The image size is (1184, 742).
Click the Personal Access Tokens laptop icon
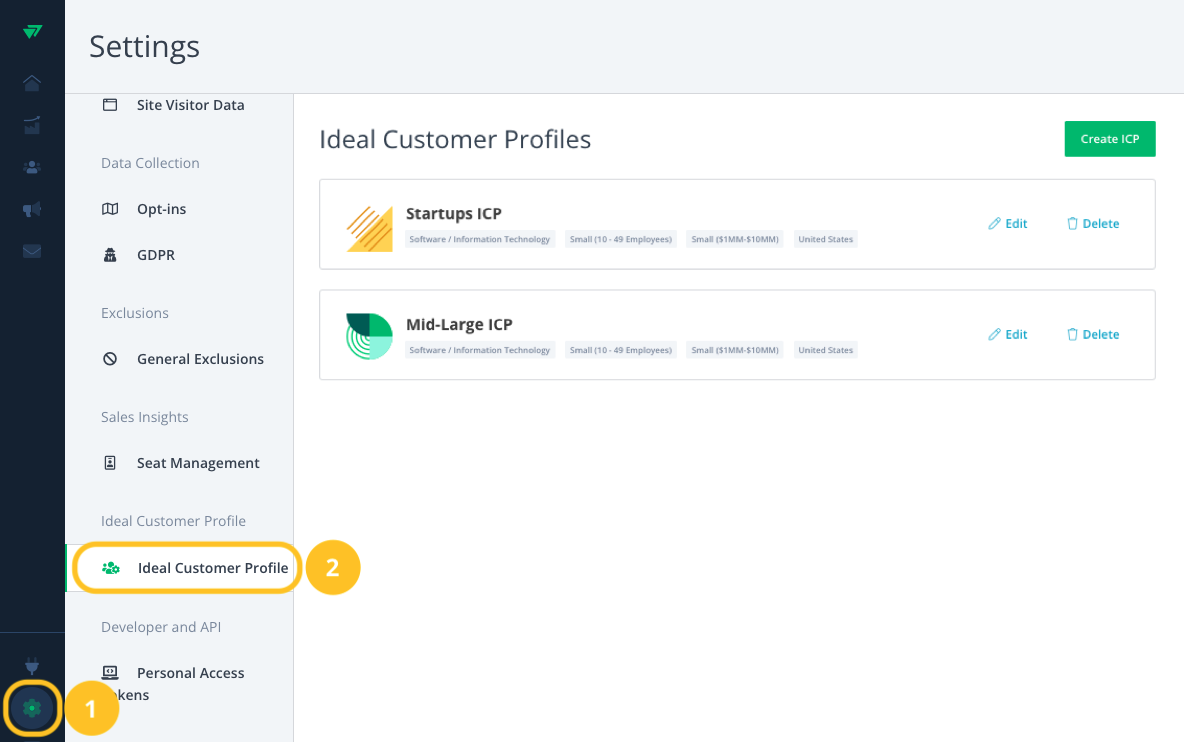[x=110, y=672]
